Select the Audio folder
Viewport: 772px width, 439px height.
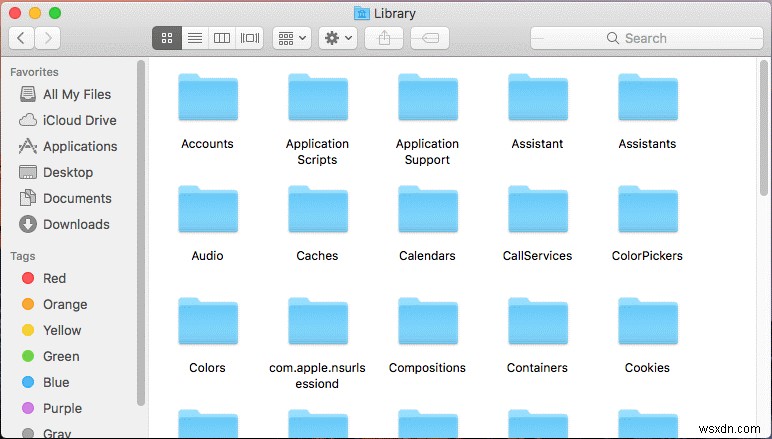(208, 210)
